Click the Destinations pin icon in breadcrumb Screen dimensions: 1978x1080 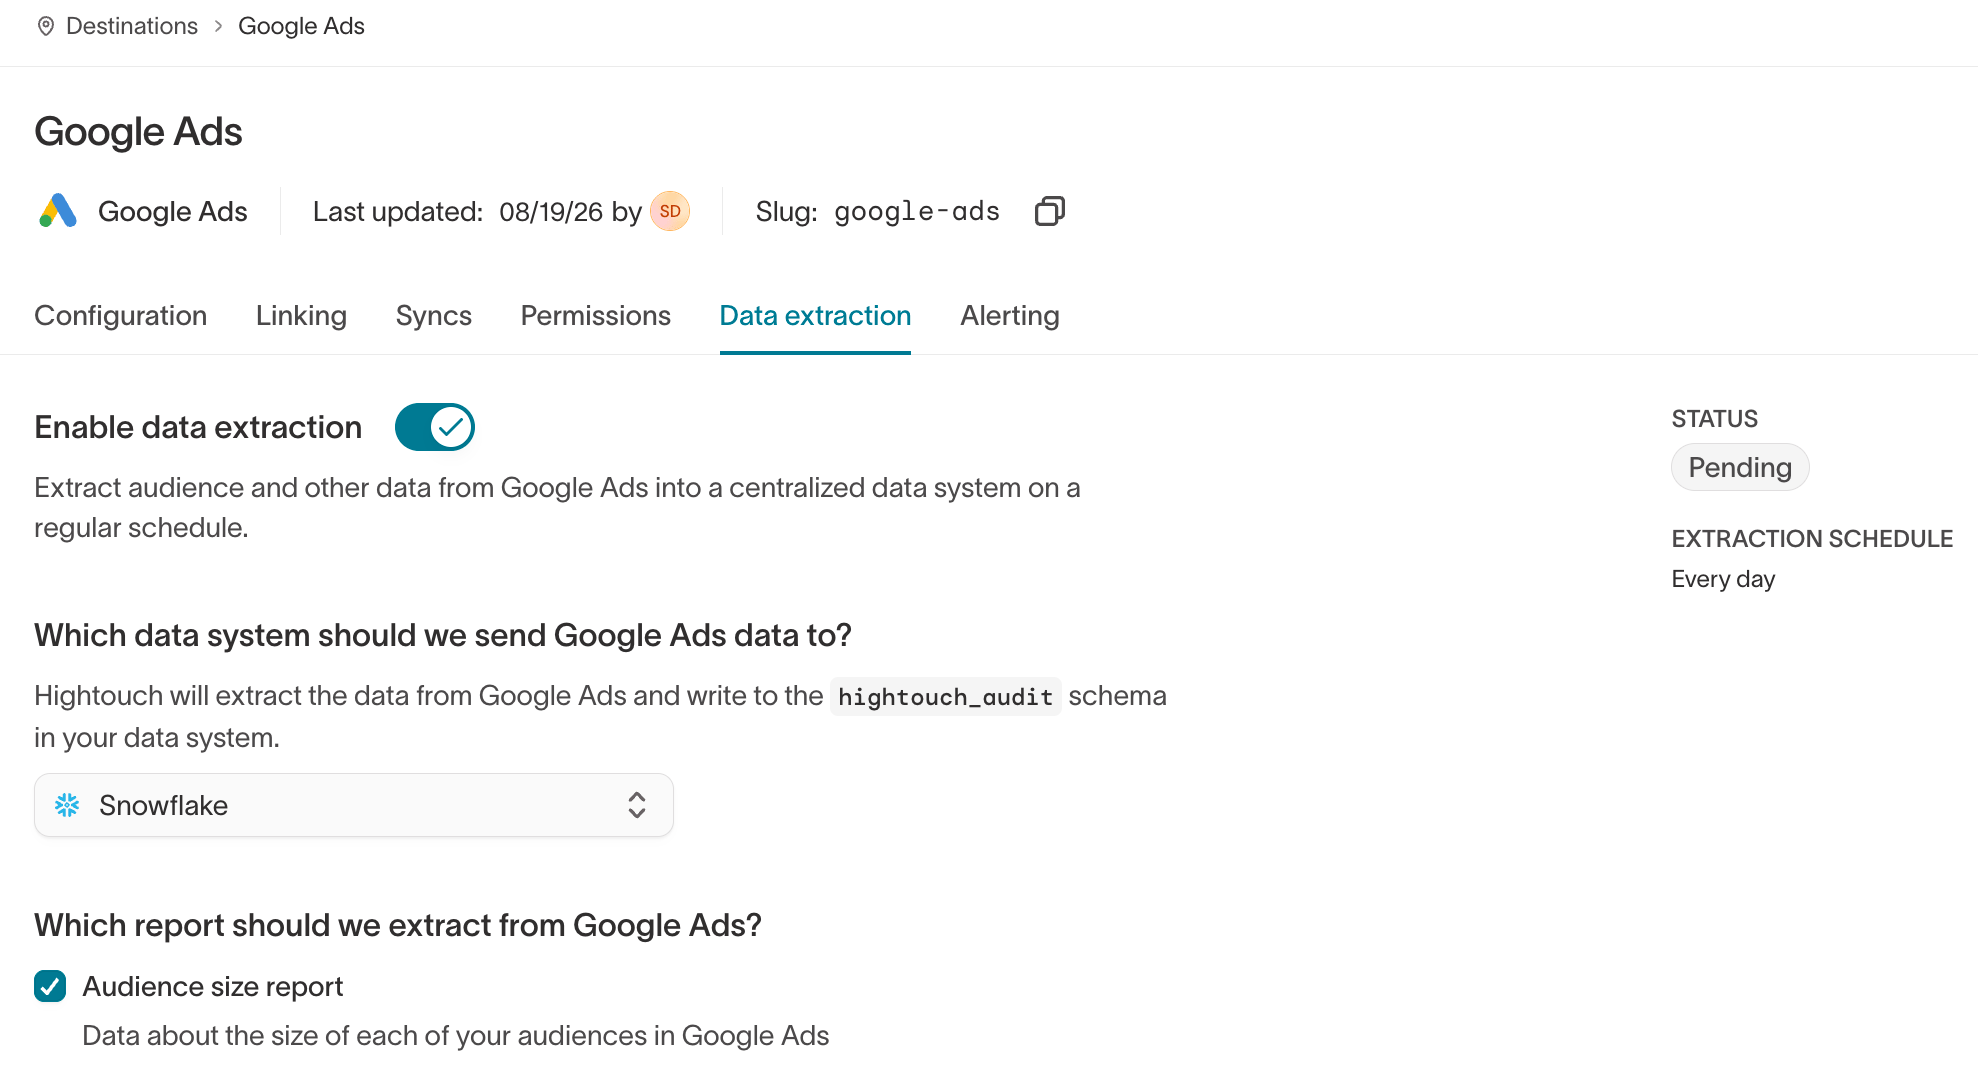tap(46, 26)
